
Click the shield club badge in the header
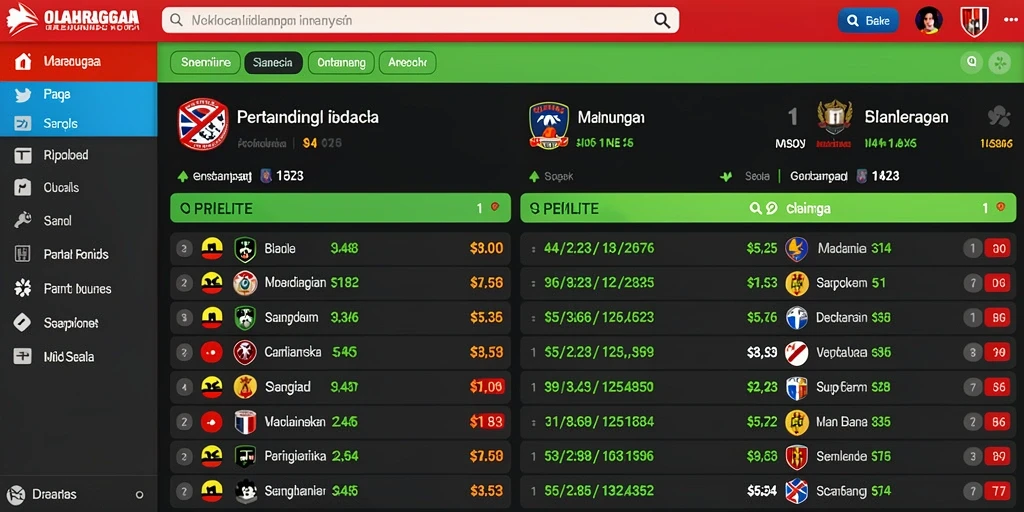pyautogui.click(x=974, y=21)
